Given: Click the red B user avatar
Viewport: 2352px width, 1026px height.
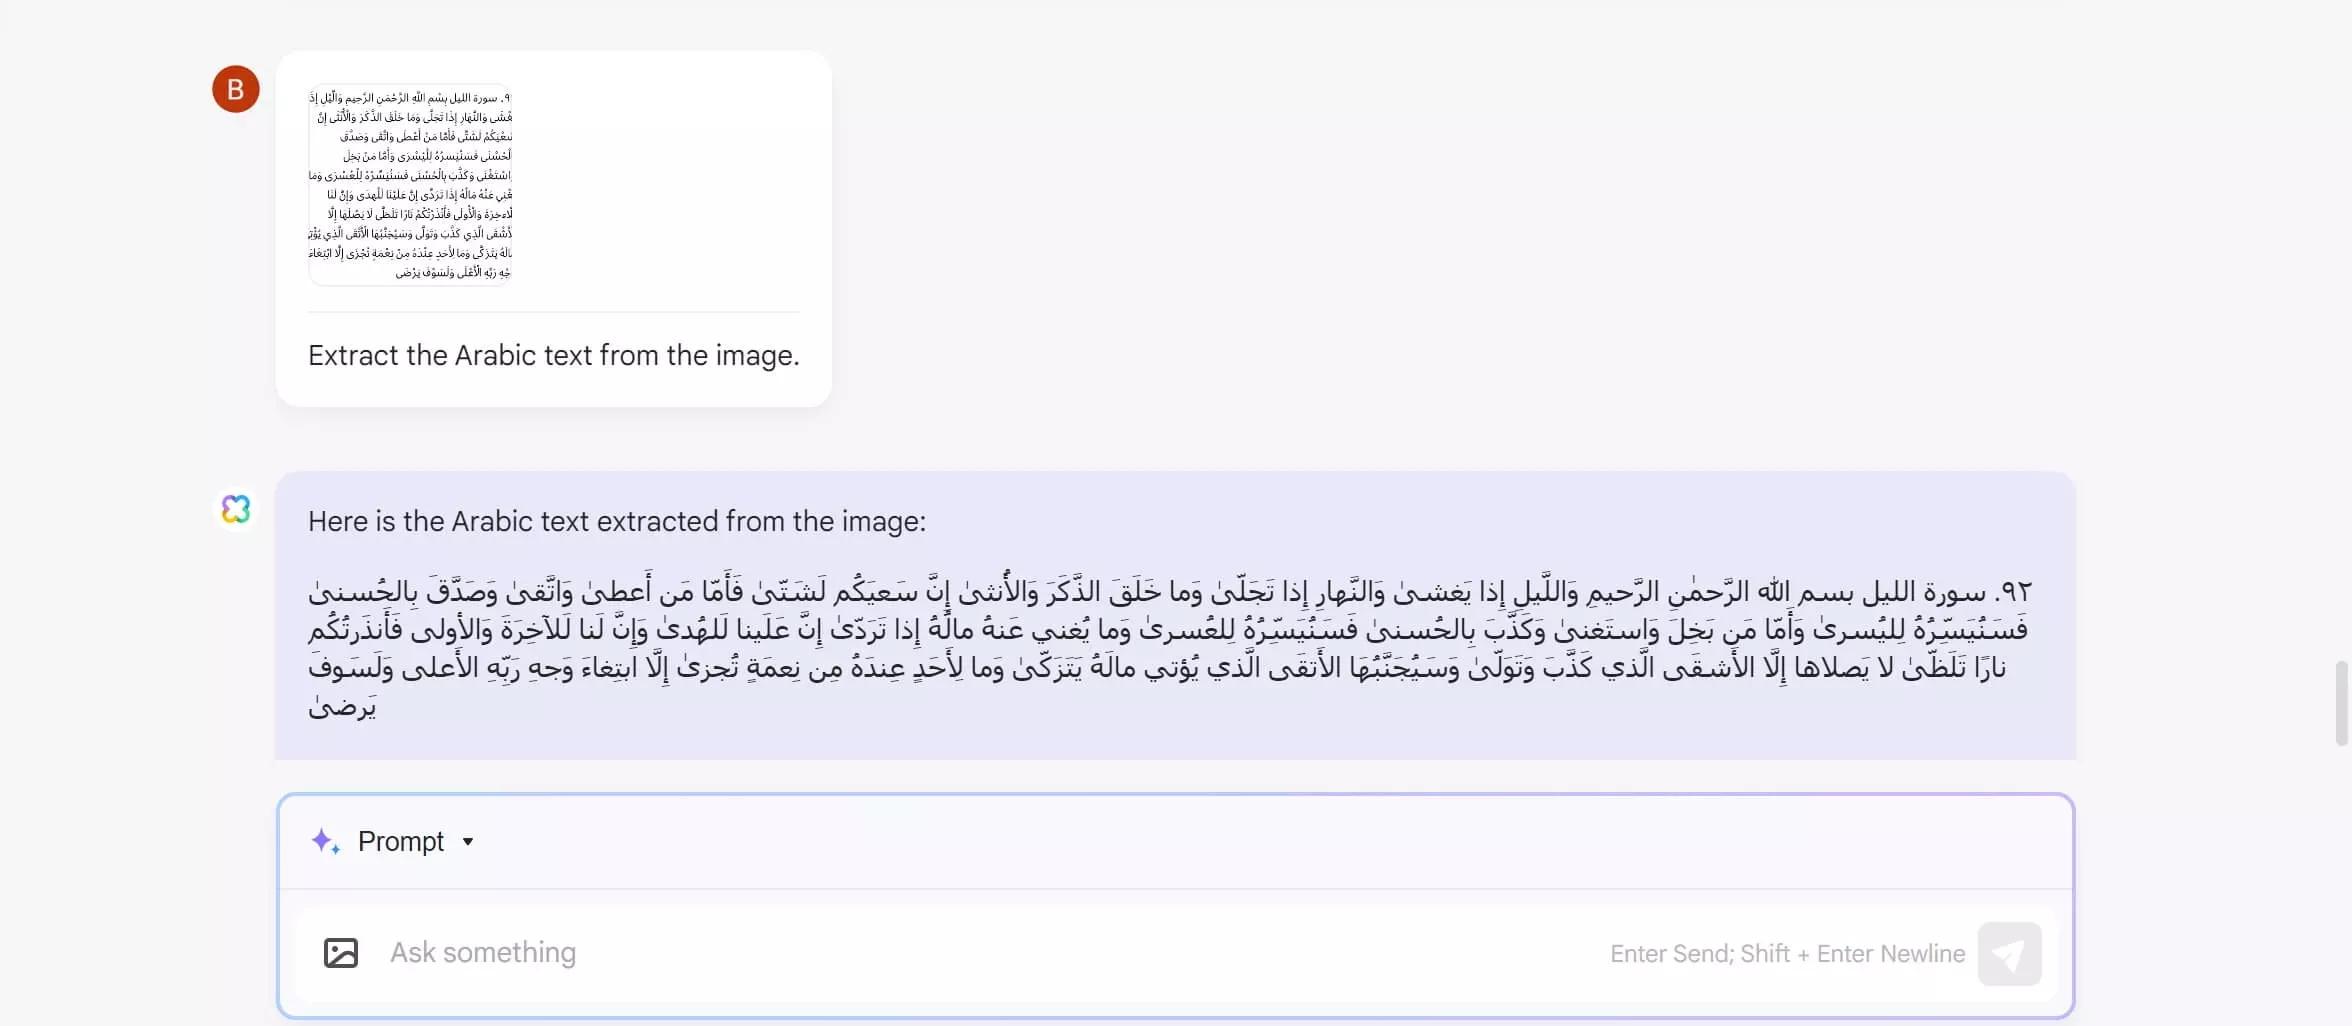Looking at the screenshot, I should pyautogui.click(x=236, y=88).
